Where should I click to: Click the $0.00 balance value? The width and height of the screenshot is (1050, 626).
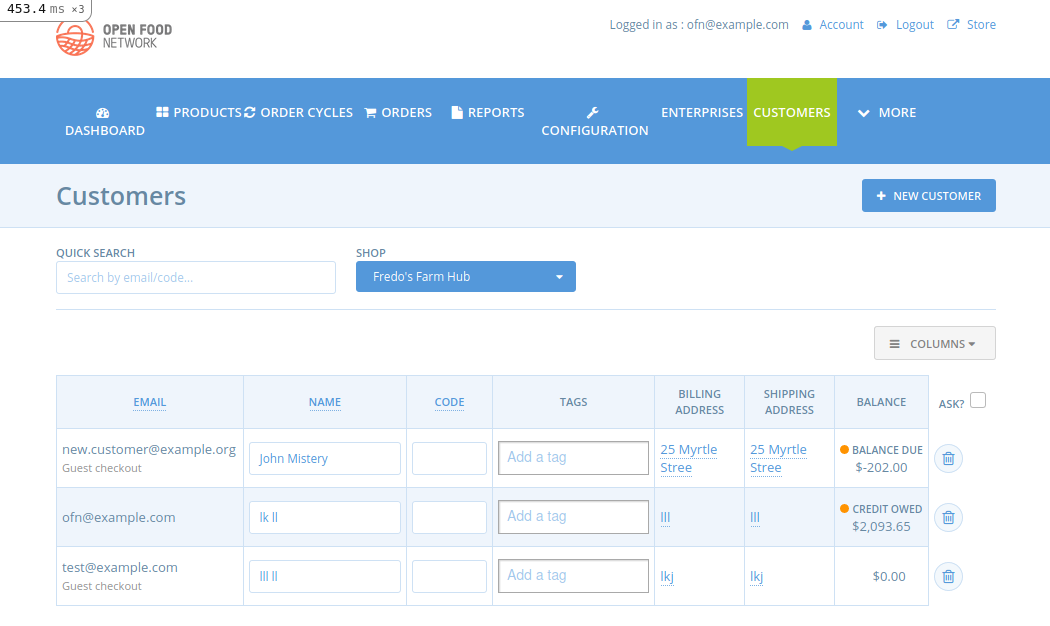coord(889,576)
